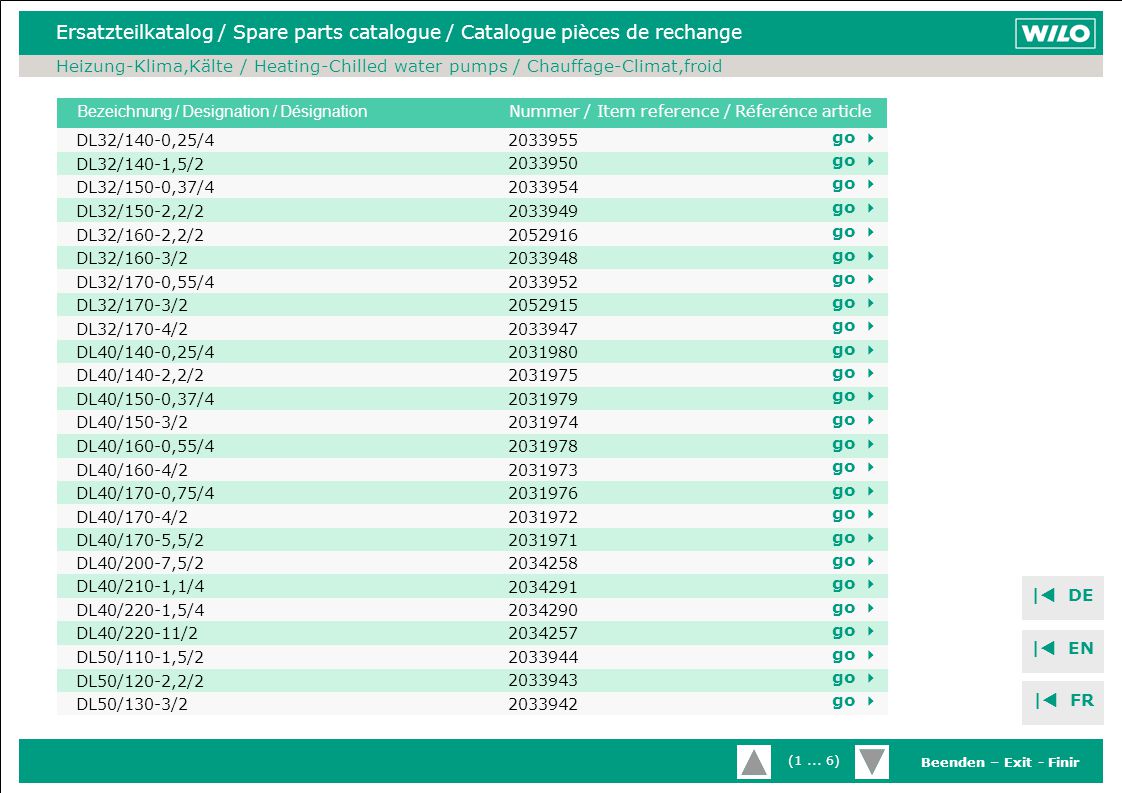
Task: Open go link for DL40/160-4/2
Action: coord(853,467)
